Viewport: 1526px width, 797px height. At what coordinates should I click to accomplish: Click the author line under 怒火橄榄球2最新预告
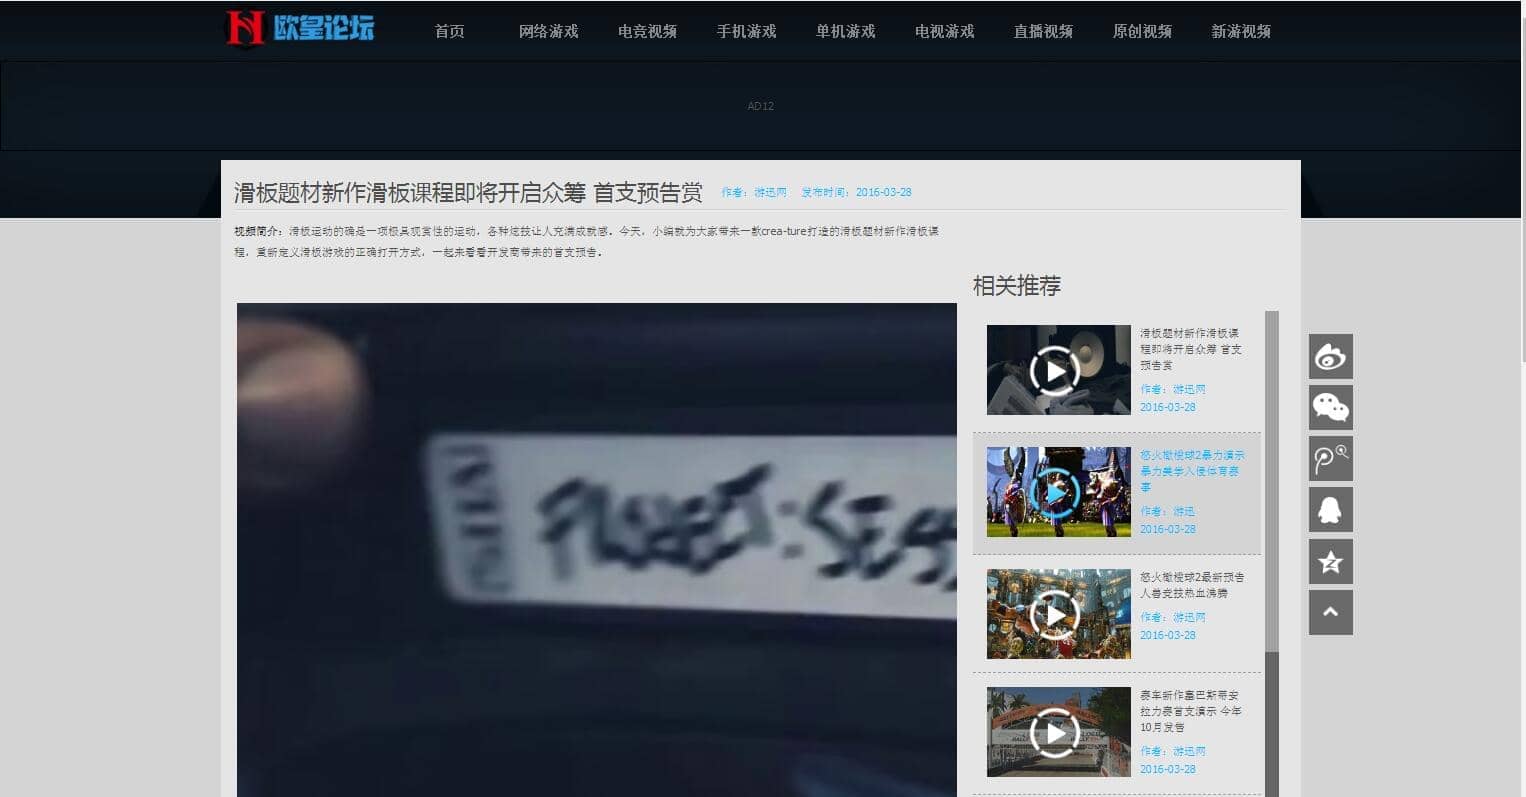[1173, 617]
